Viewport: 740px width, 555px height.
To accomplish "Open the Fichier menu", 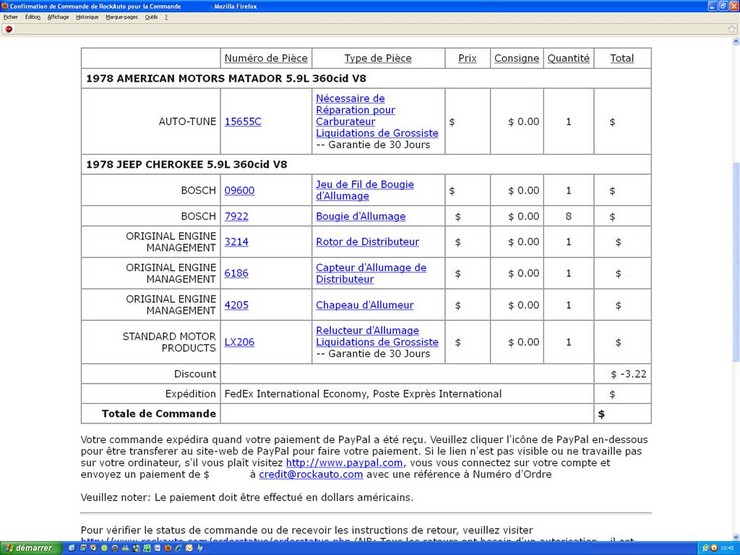I will [10, 17].
